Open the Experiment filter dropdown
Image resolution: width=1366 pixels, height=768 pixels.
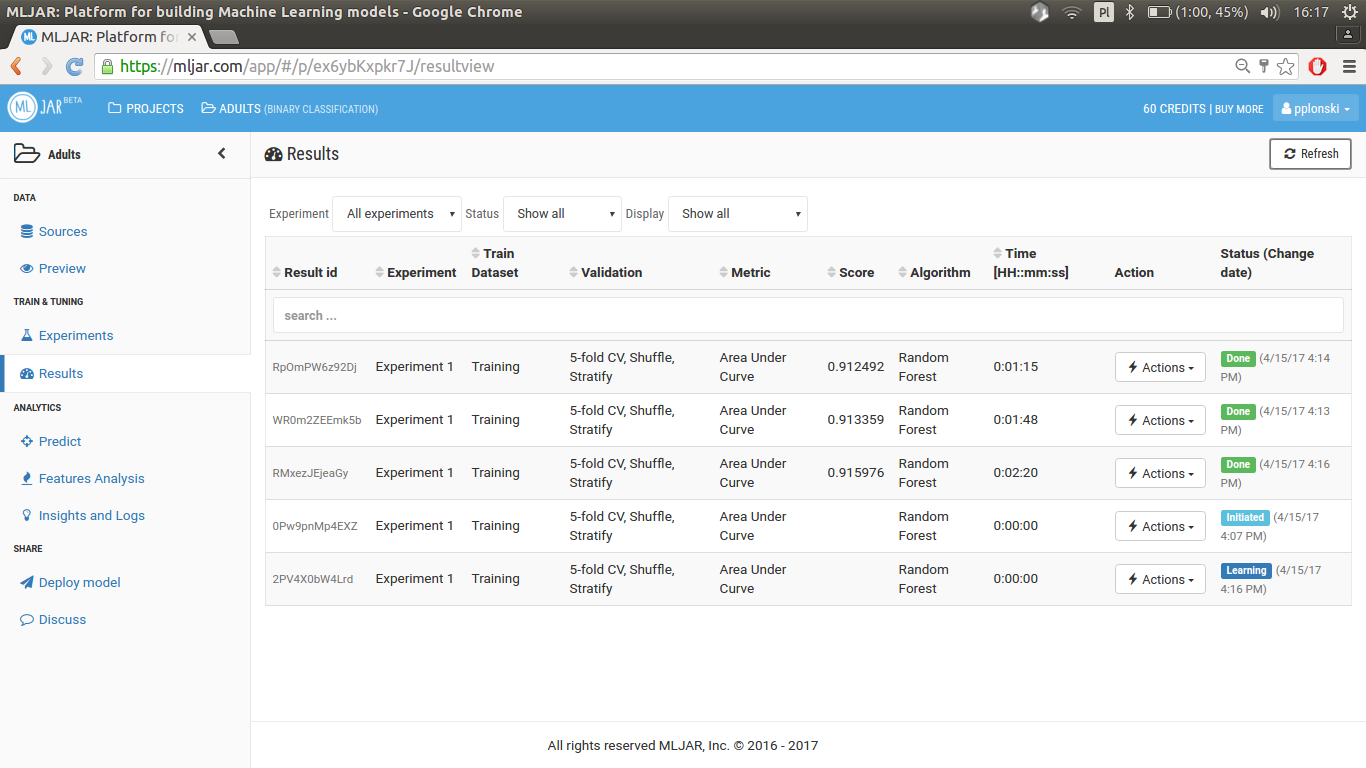[397, 214]
